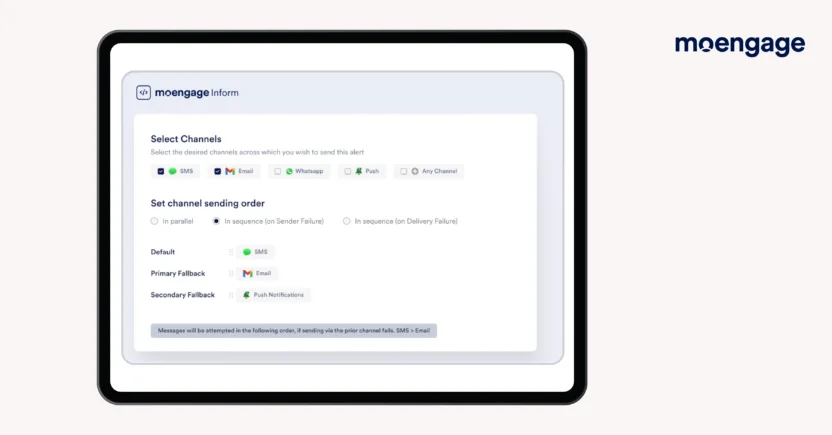Uncheck the SMS channel checkbox
The width and height of the screenshot is (832, 435).
(161, 171)
